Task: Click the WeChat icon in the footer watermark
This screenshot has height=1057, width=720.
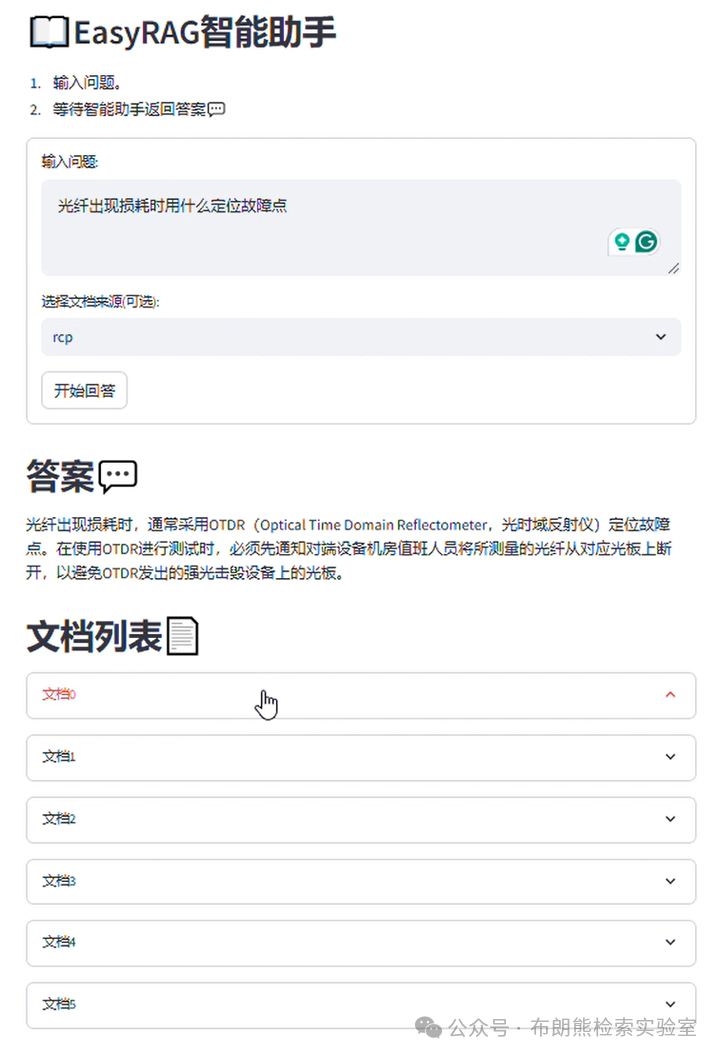Action: pyautogui.click(x=428, y=1028)
